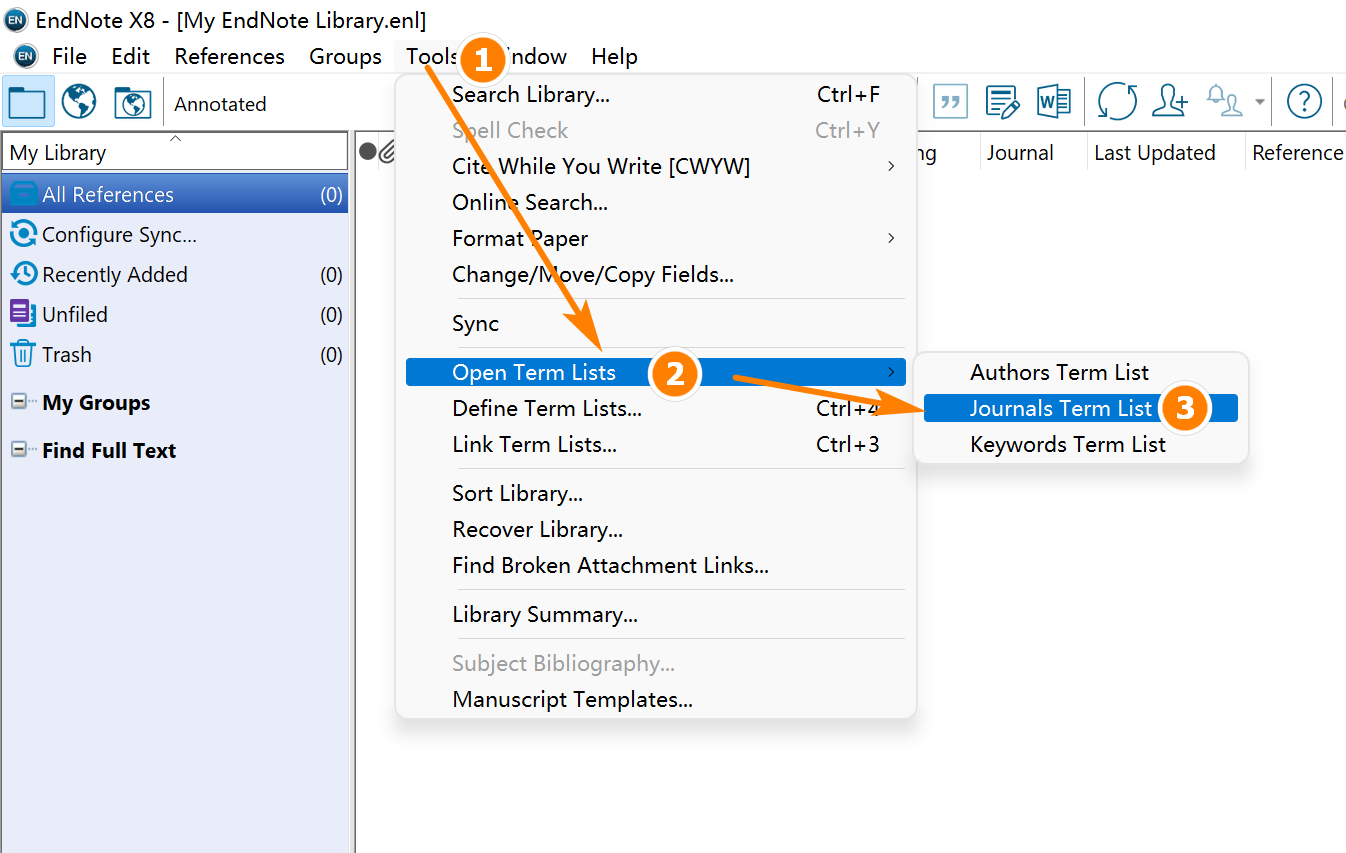Select Trash group in sidebar
The image size is (1346, 853).
tap(175, 354)
